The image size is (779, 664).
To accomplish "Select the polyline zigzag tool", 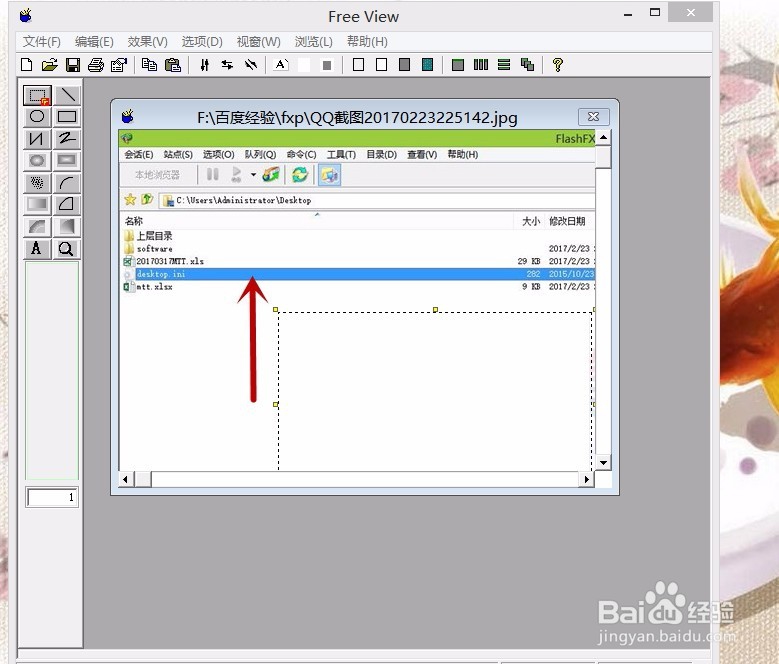I will pyautogui.click(x=37, y=139).
